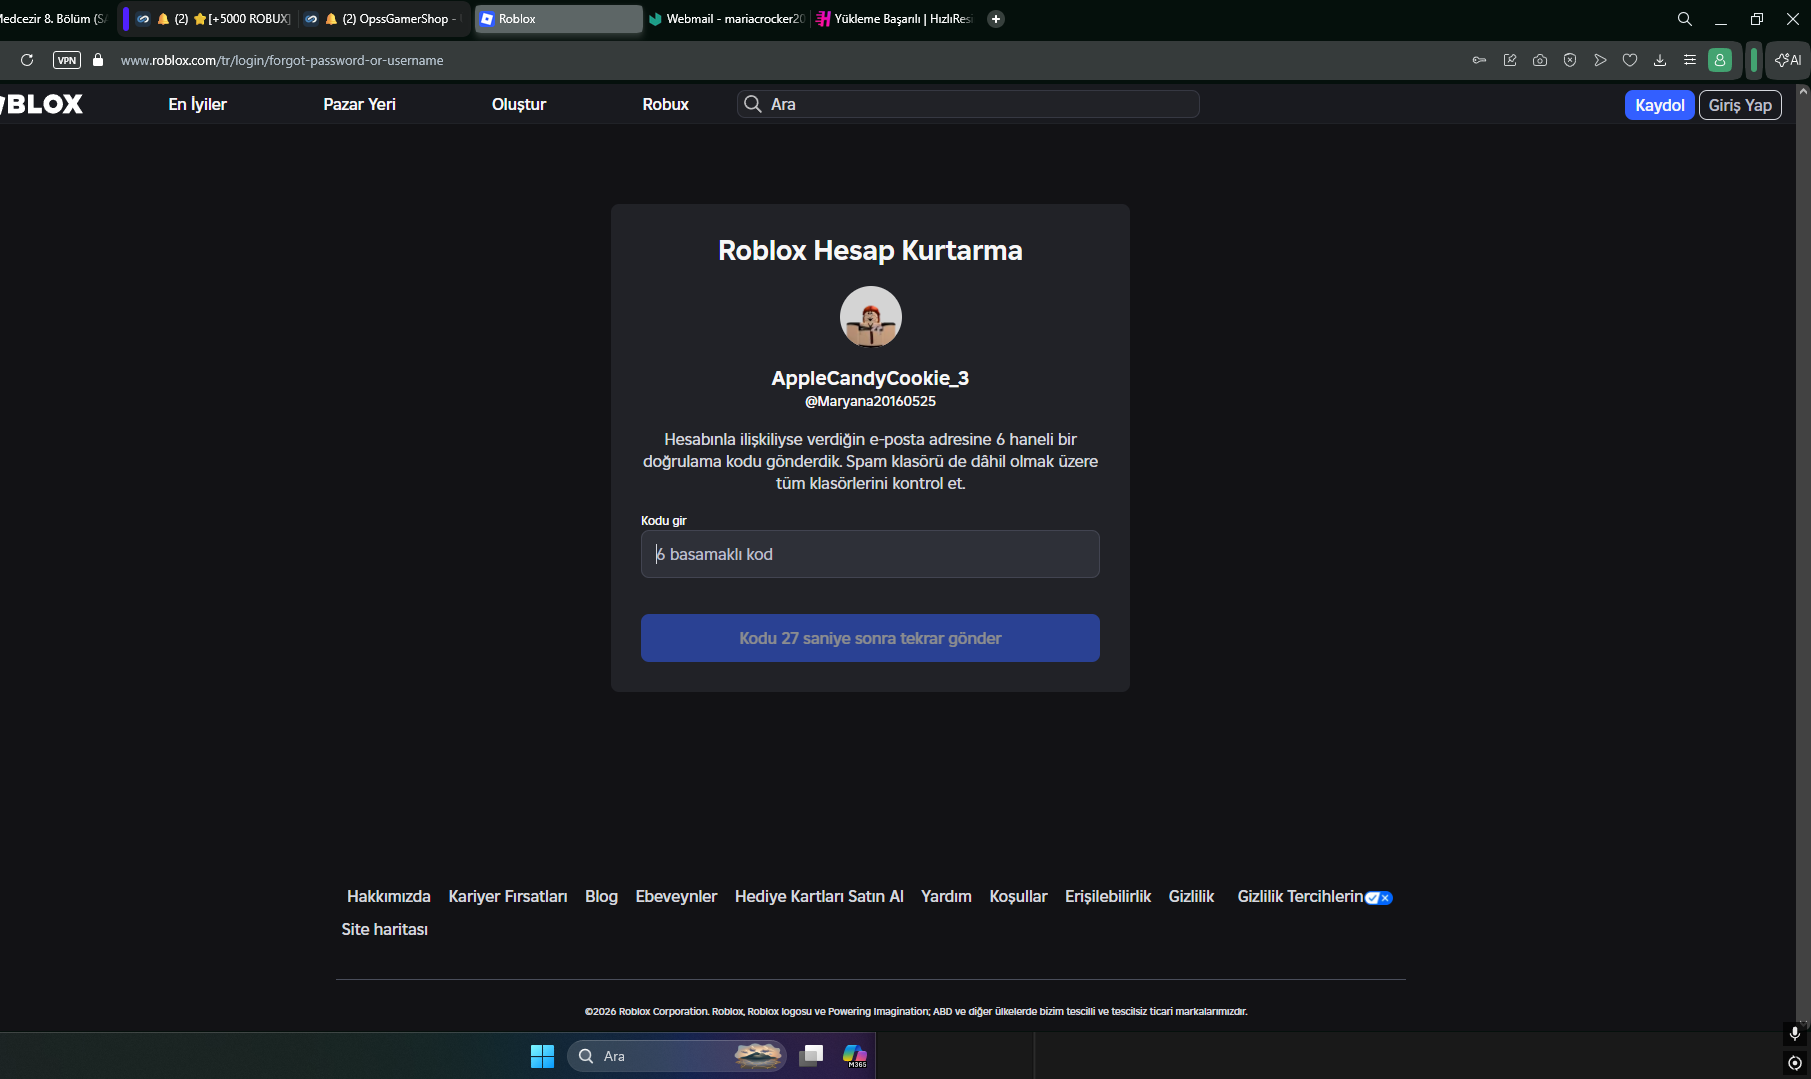Switch to the Medcezir 8. Bölüm tab
Viewport: 1811px width, 1079px height.
[x=55, y=19]
